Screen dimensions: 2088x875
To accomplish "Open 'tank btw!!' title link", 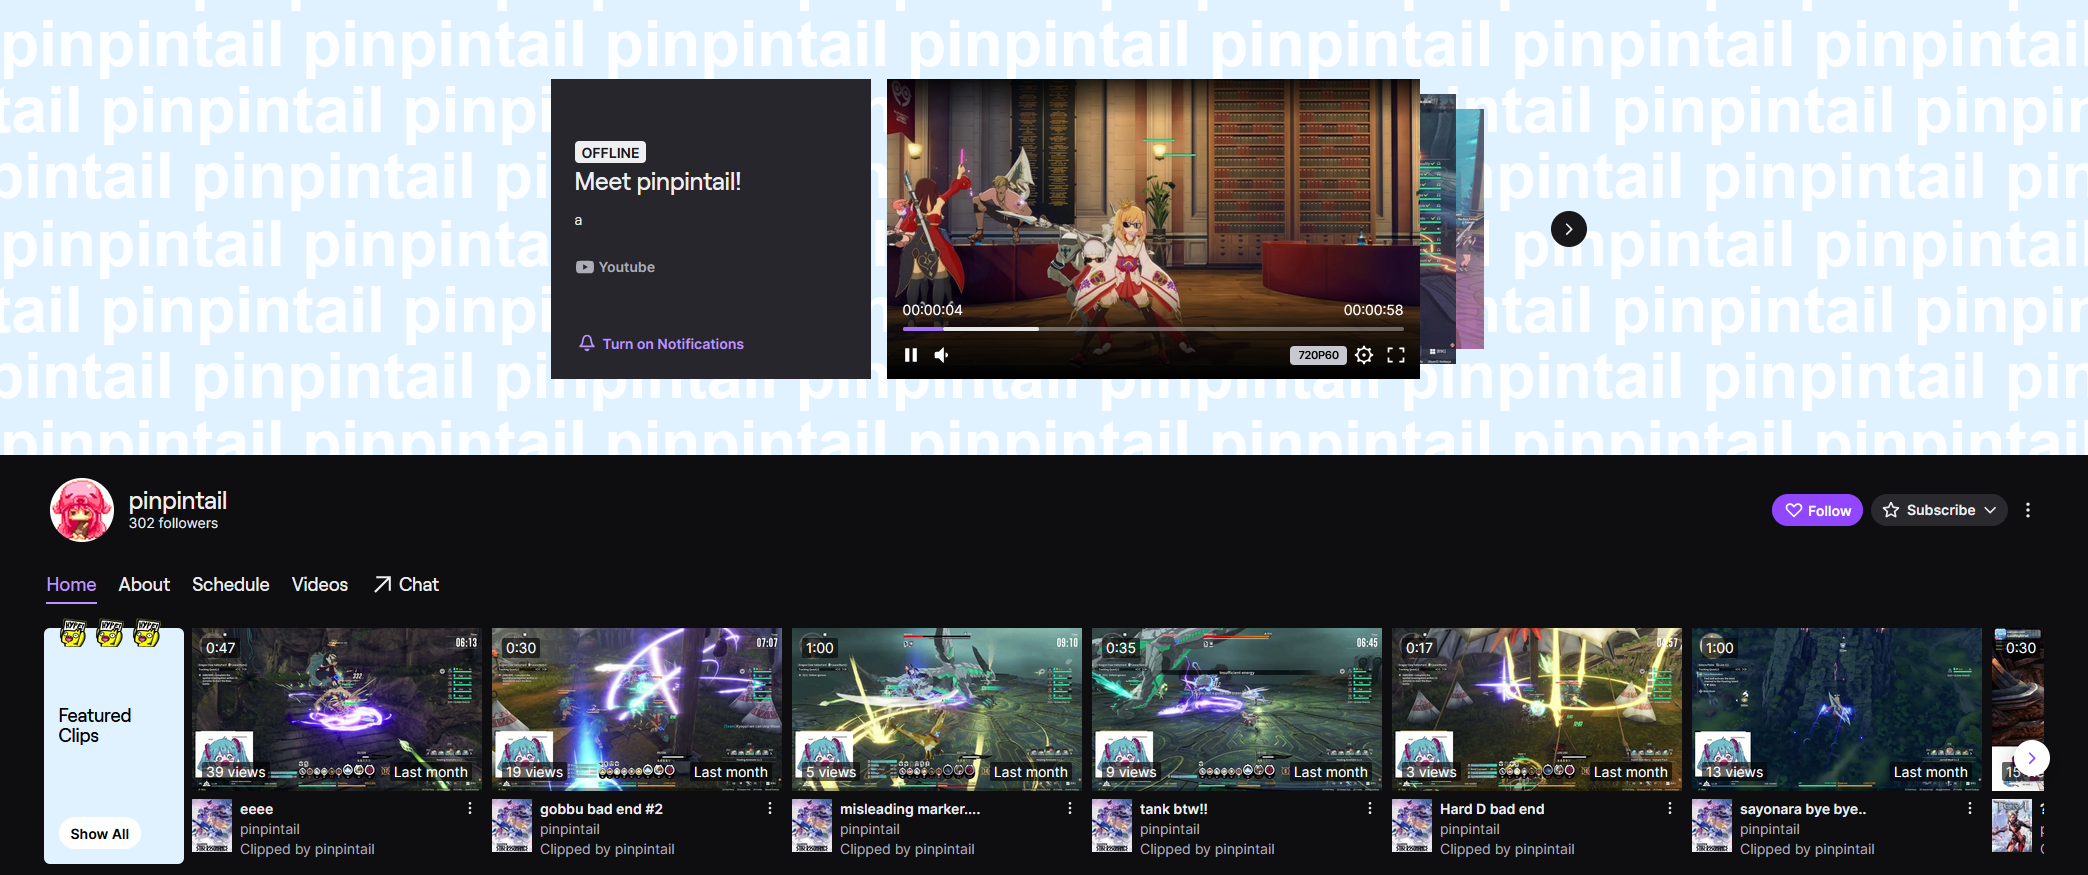I will 1174,809.
